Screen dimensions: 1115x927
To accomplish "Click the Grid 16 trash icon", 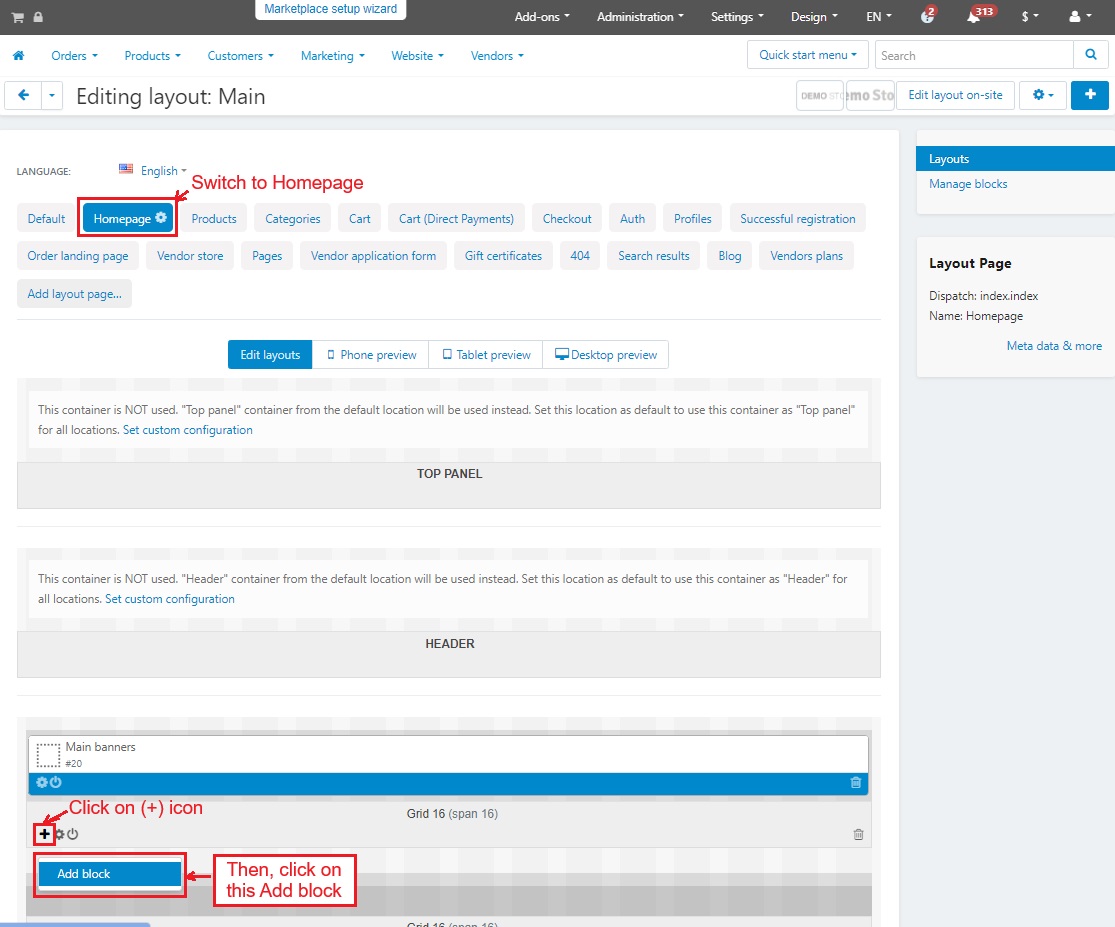I will (858, 834).
